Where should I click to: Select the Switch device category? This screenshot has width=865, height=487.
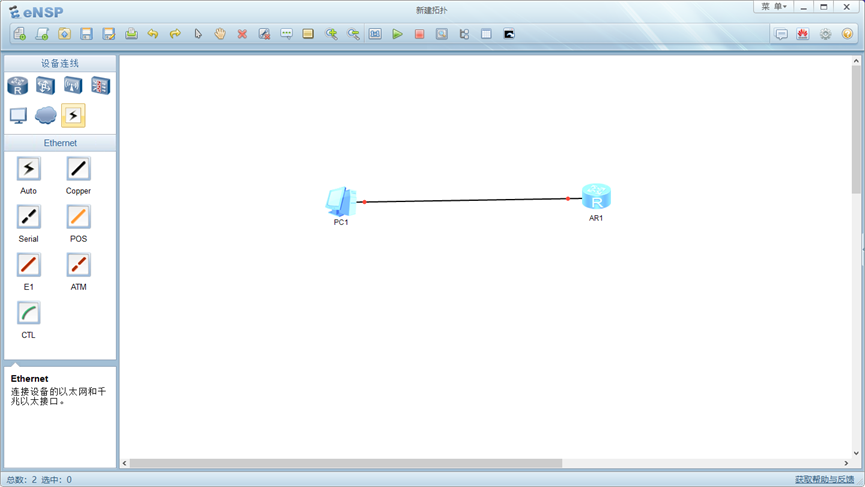[45, 85]
